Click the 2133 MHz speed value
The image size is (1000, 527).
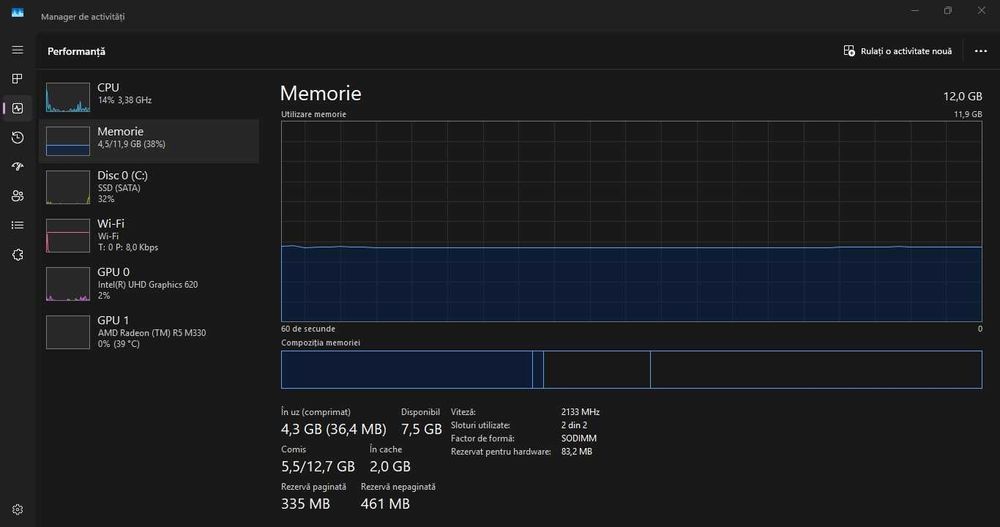click(x=580, y=412)
